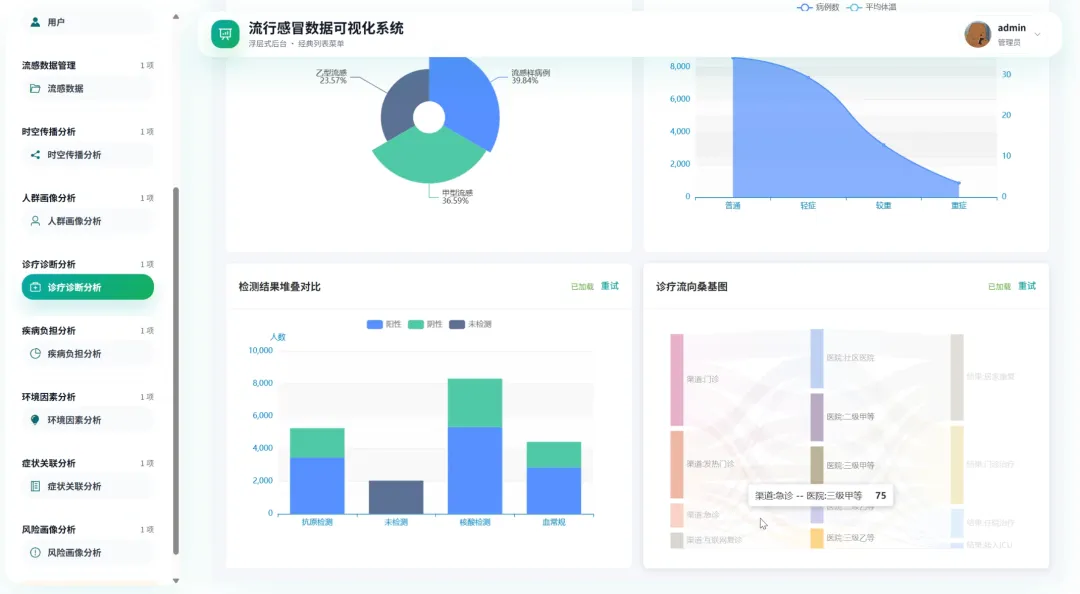Viewport: 1080px width, 594px height.
Task: Click the 风险画像分析 alert icon
Action: pos(35,552)
